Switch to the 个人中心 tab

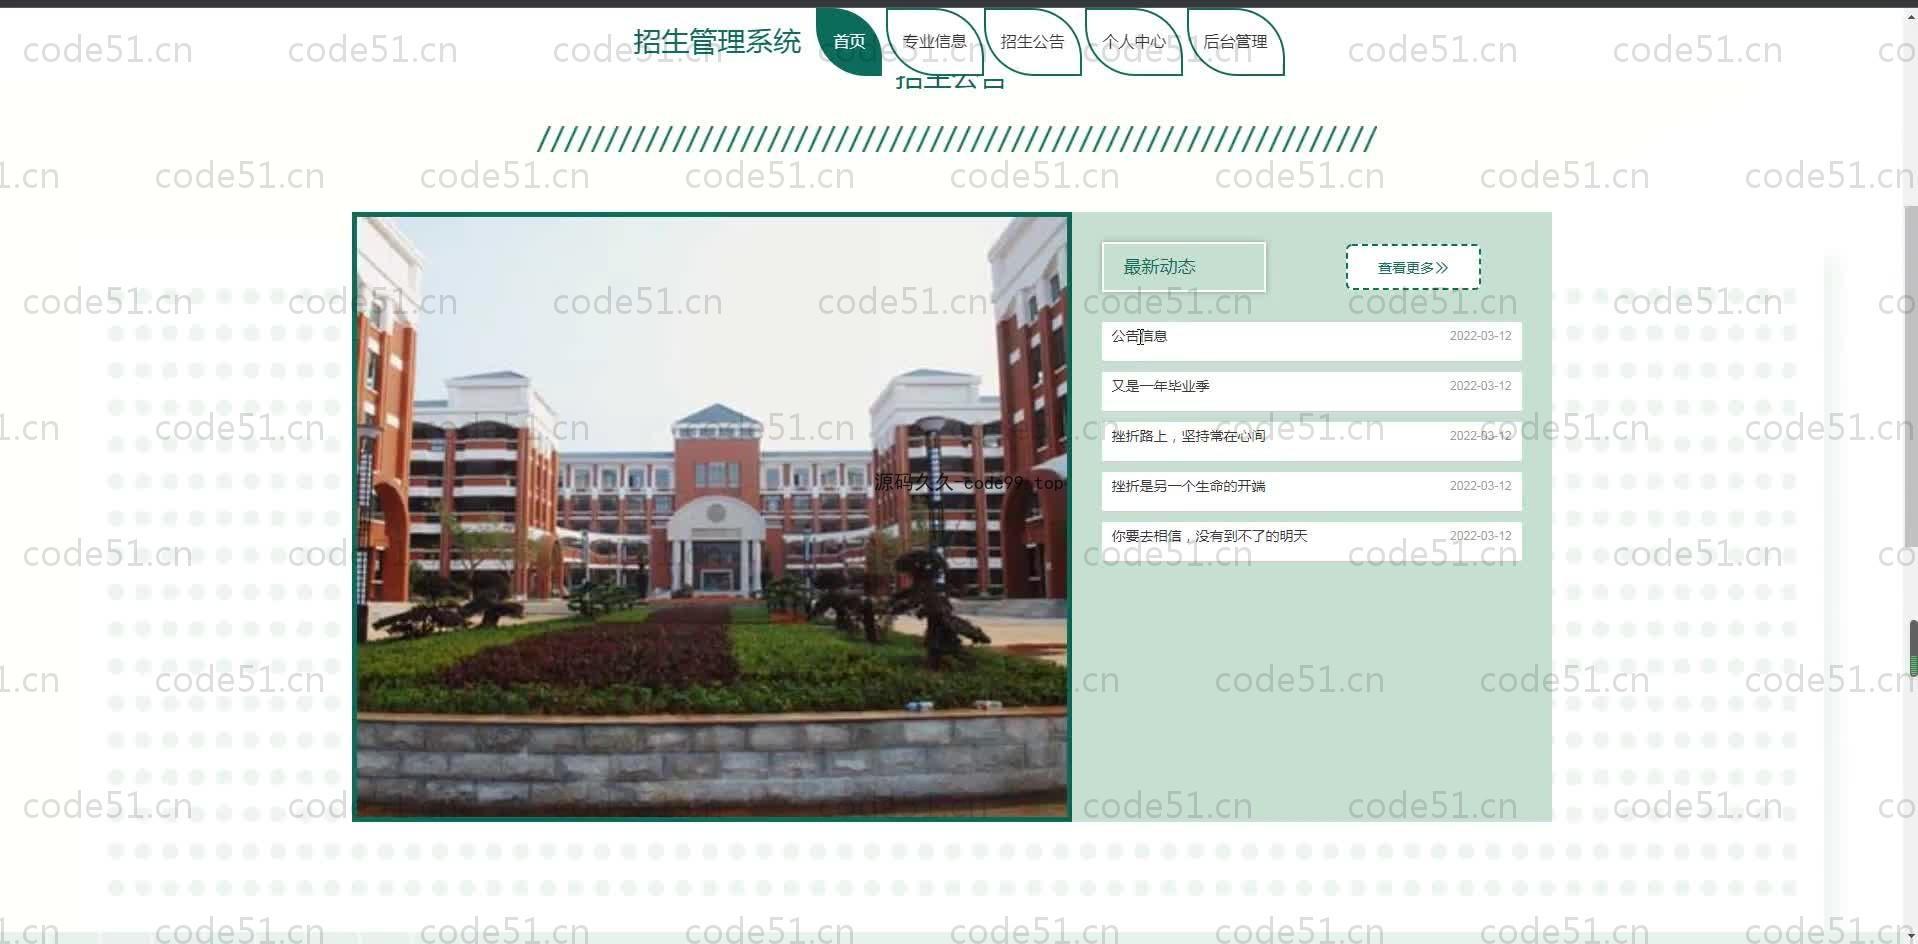pos(1133,42)
